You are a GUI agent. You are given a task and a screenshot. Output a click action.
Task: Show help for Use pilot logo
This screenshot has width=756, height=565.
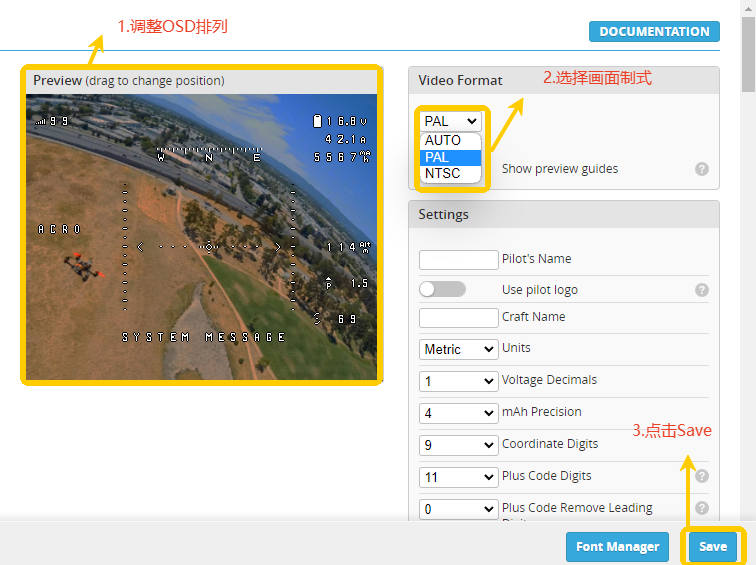tap(702, 290)
